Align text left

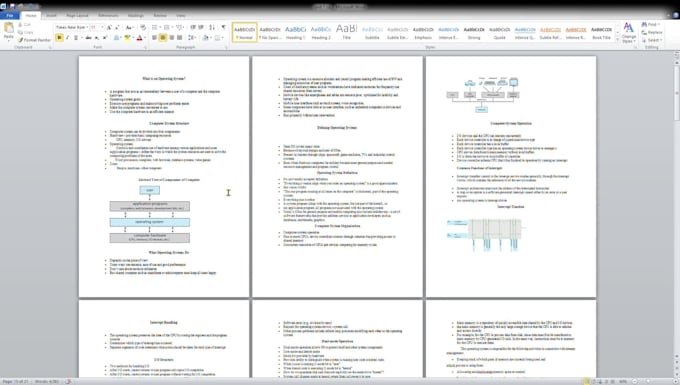tap(154, 38)
